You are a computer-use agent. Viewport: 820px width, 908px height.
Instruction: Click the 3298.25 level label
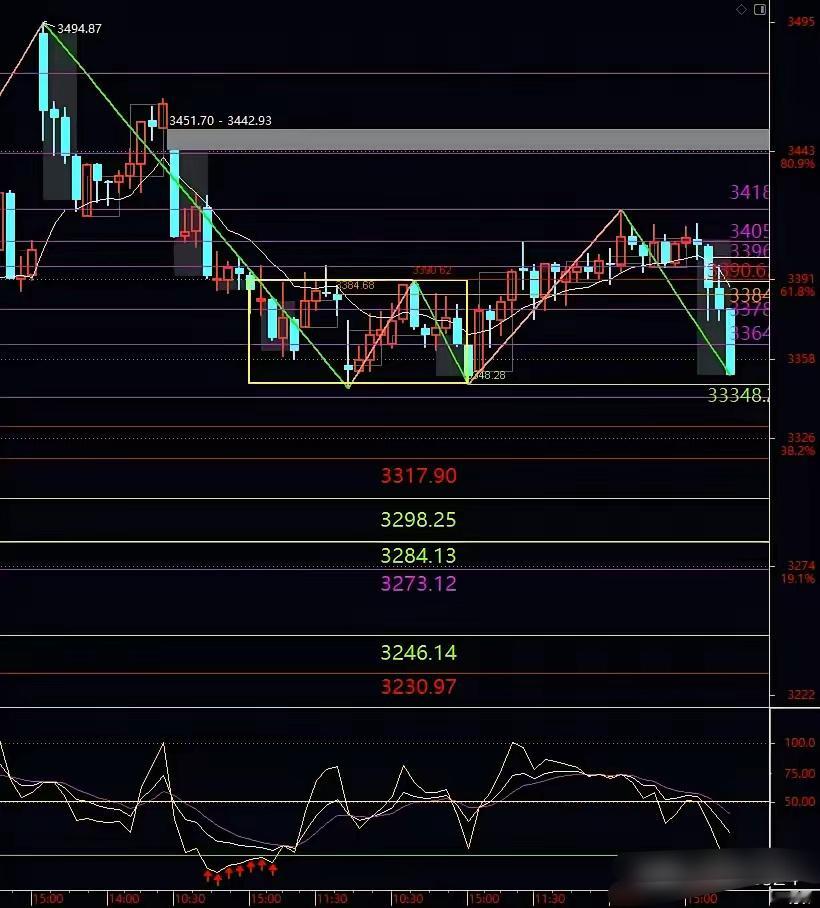pos(418,519)
